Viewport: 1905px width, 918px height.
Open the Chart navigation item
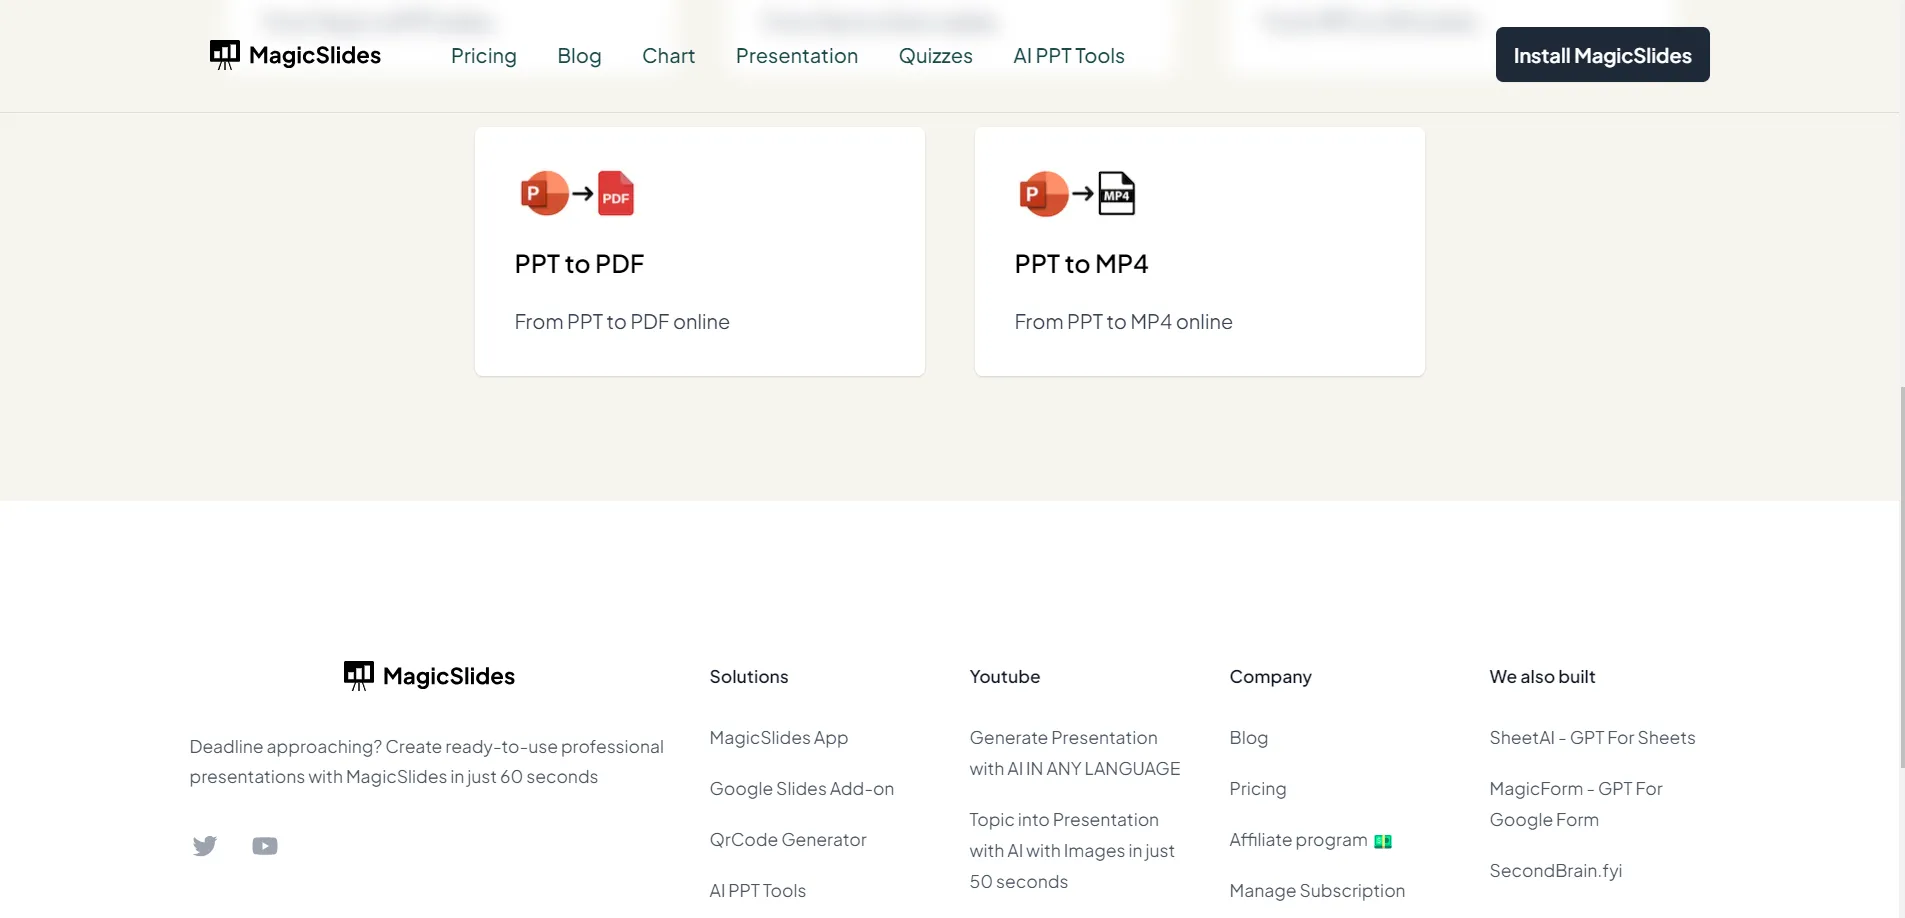[668, 56]
